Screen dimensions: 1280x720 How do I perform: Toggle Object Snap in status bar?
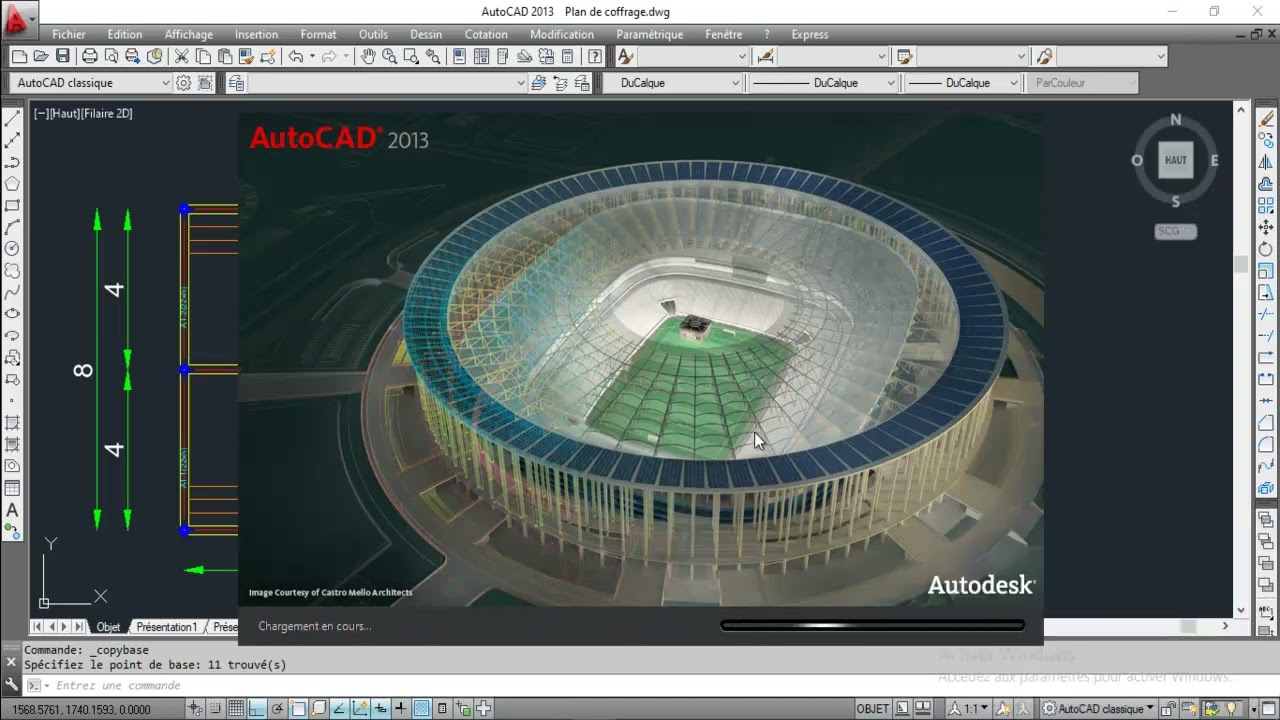pos(299,709)
